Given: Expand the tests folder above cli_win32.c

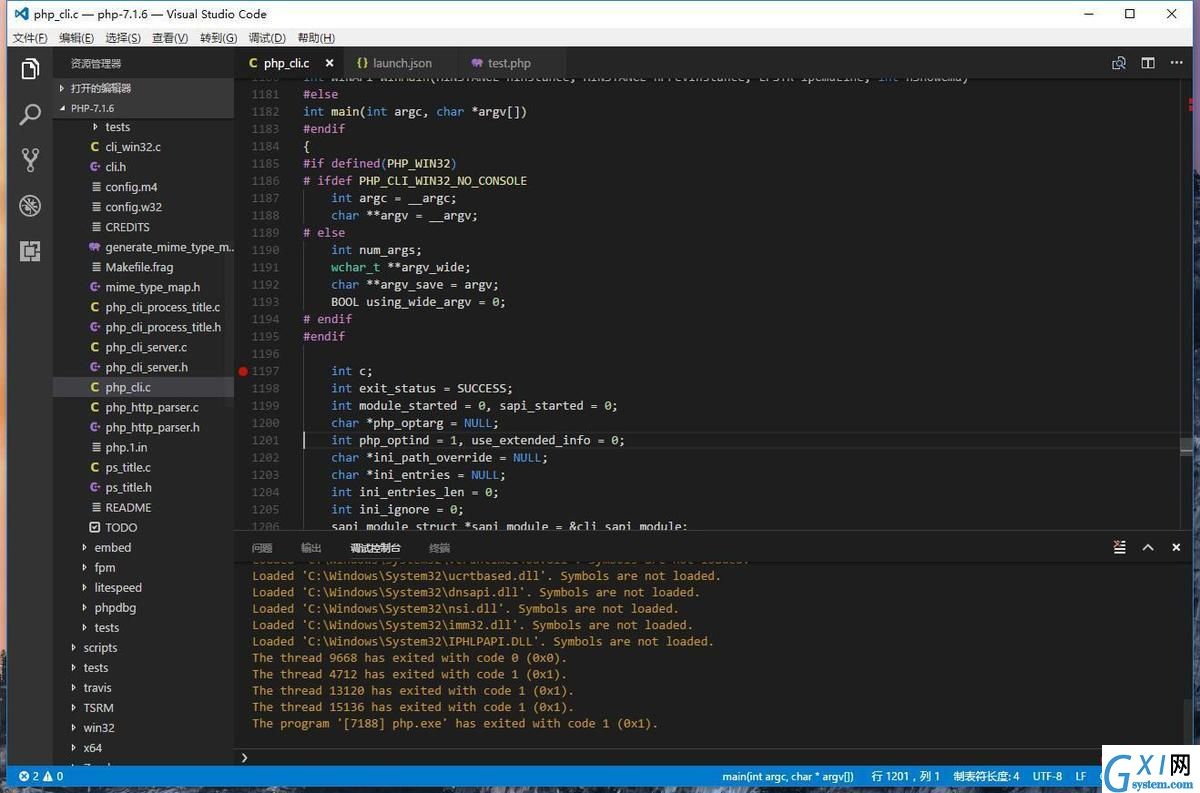Looking at the screenshot, I should (x=143, y=127).
